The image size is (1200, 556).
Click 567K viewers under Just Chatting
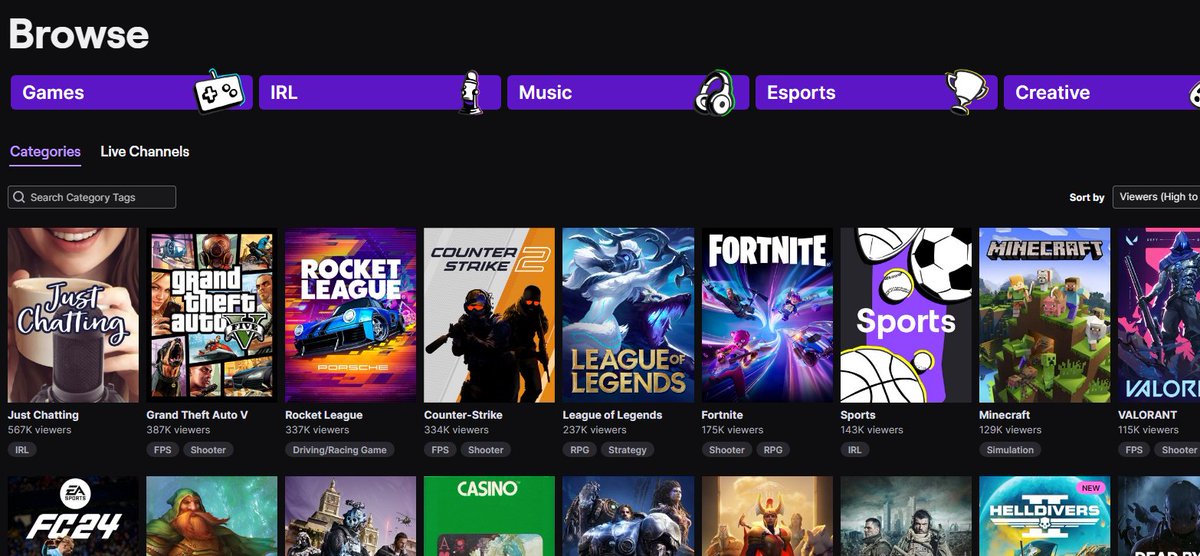point(40,430)
